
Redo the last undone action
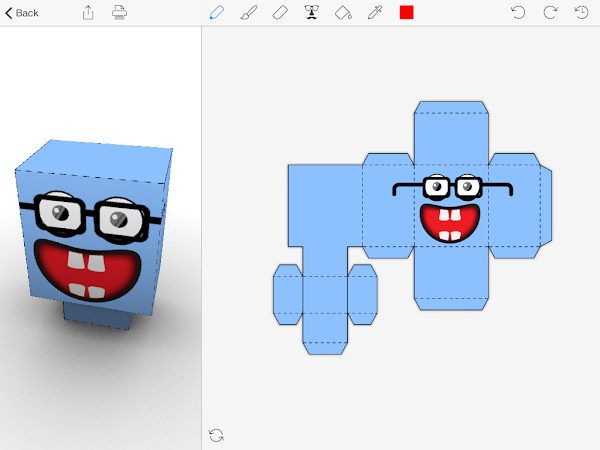click(550, 13)
